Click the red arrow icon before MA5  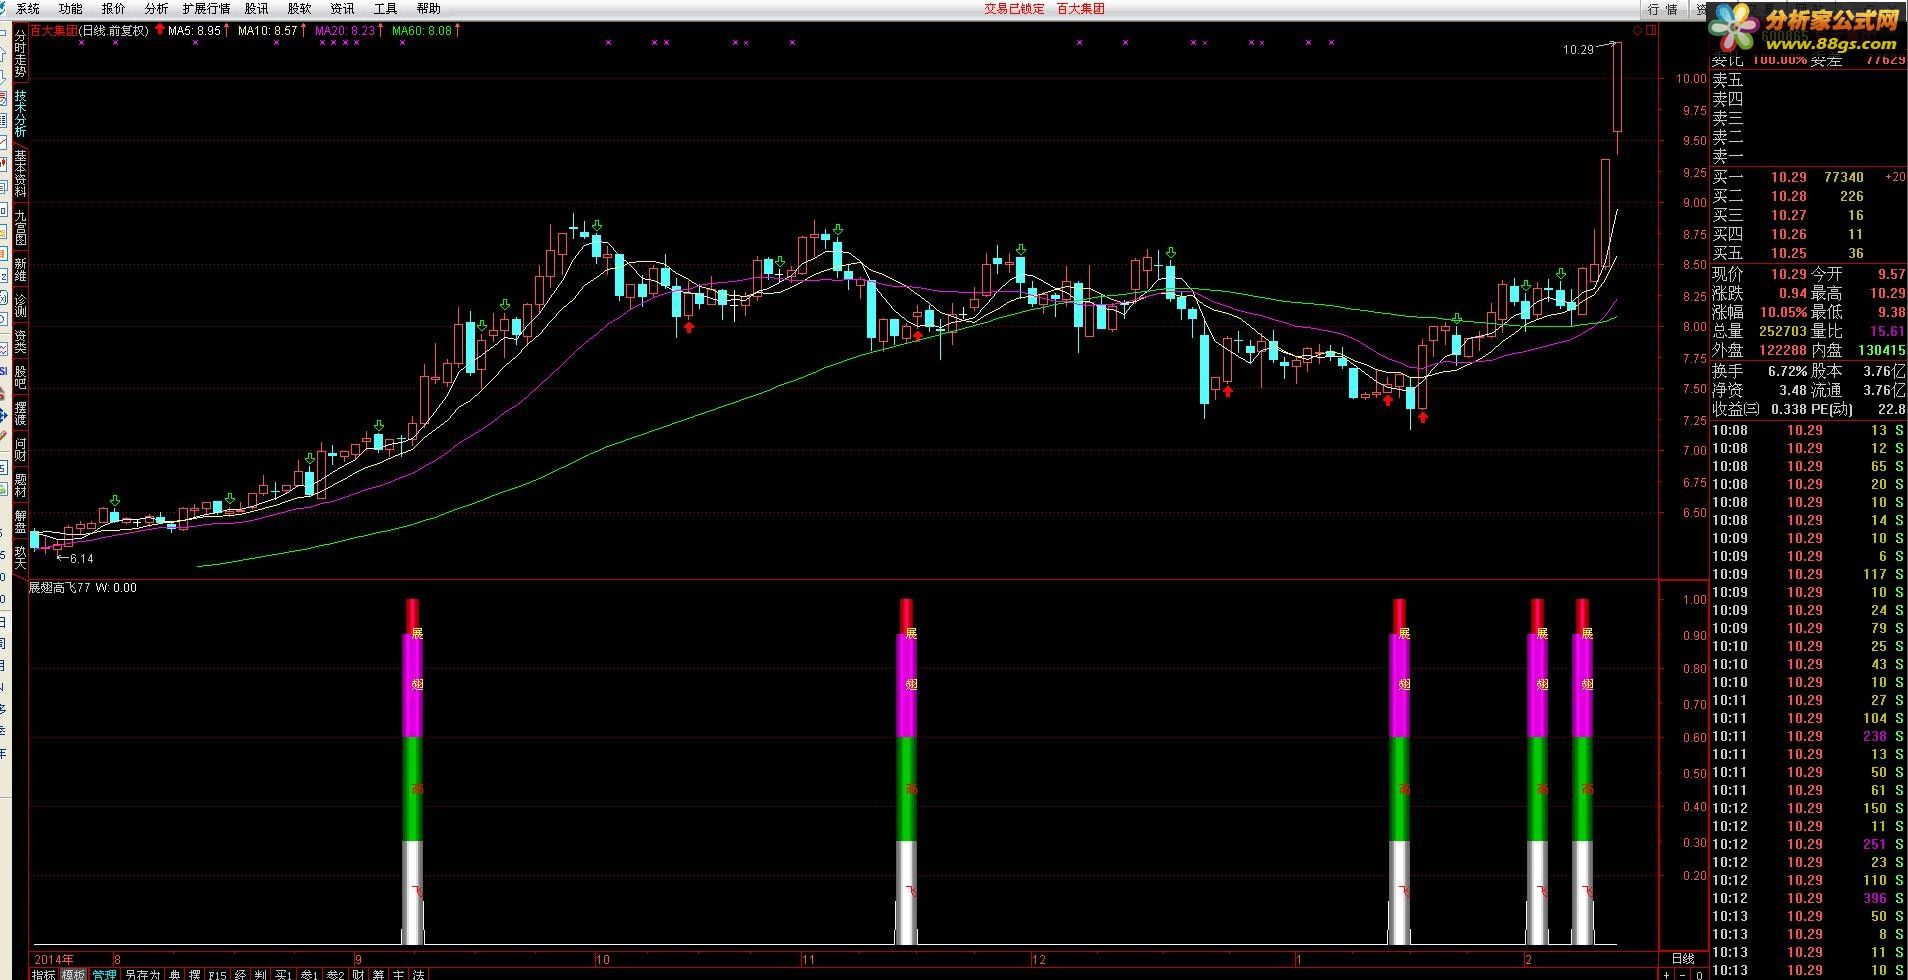159,30
